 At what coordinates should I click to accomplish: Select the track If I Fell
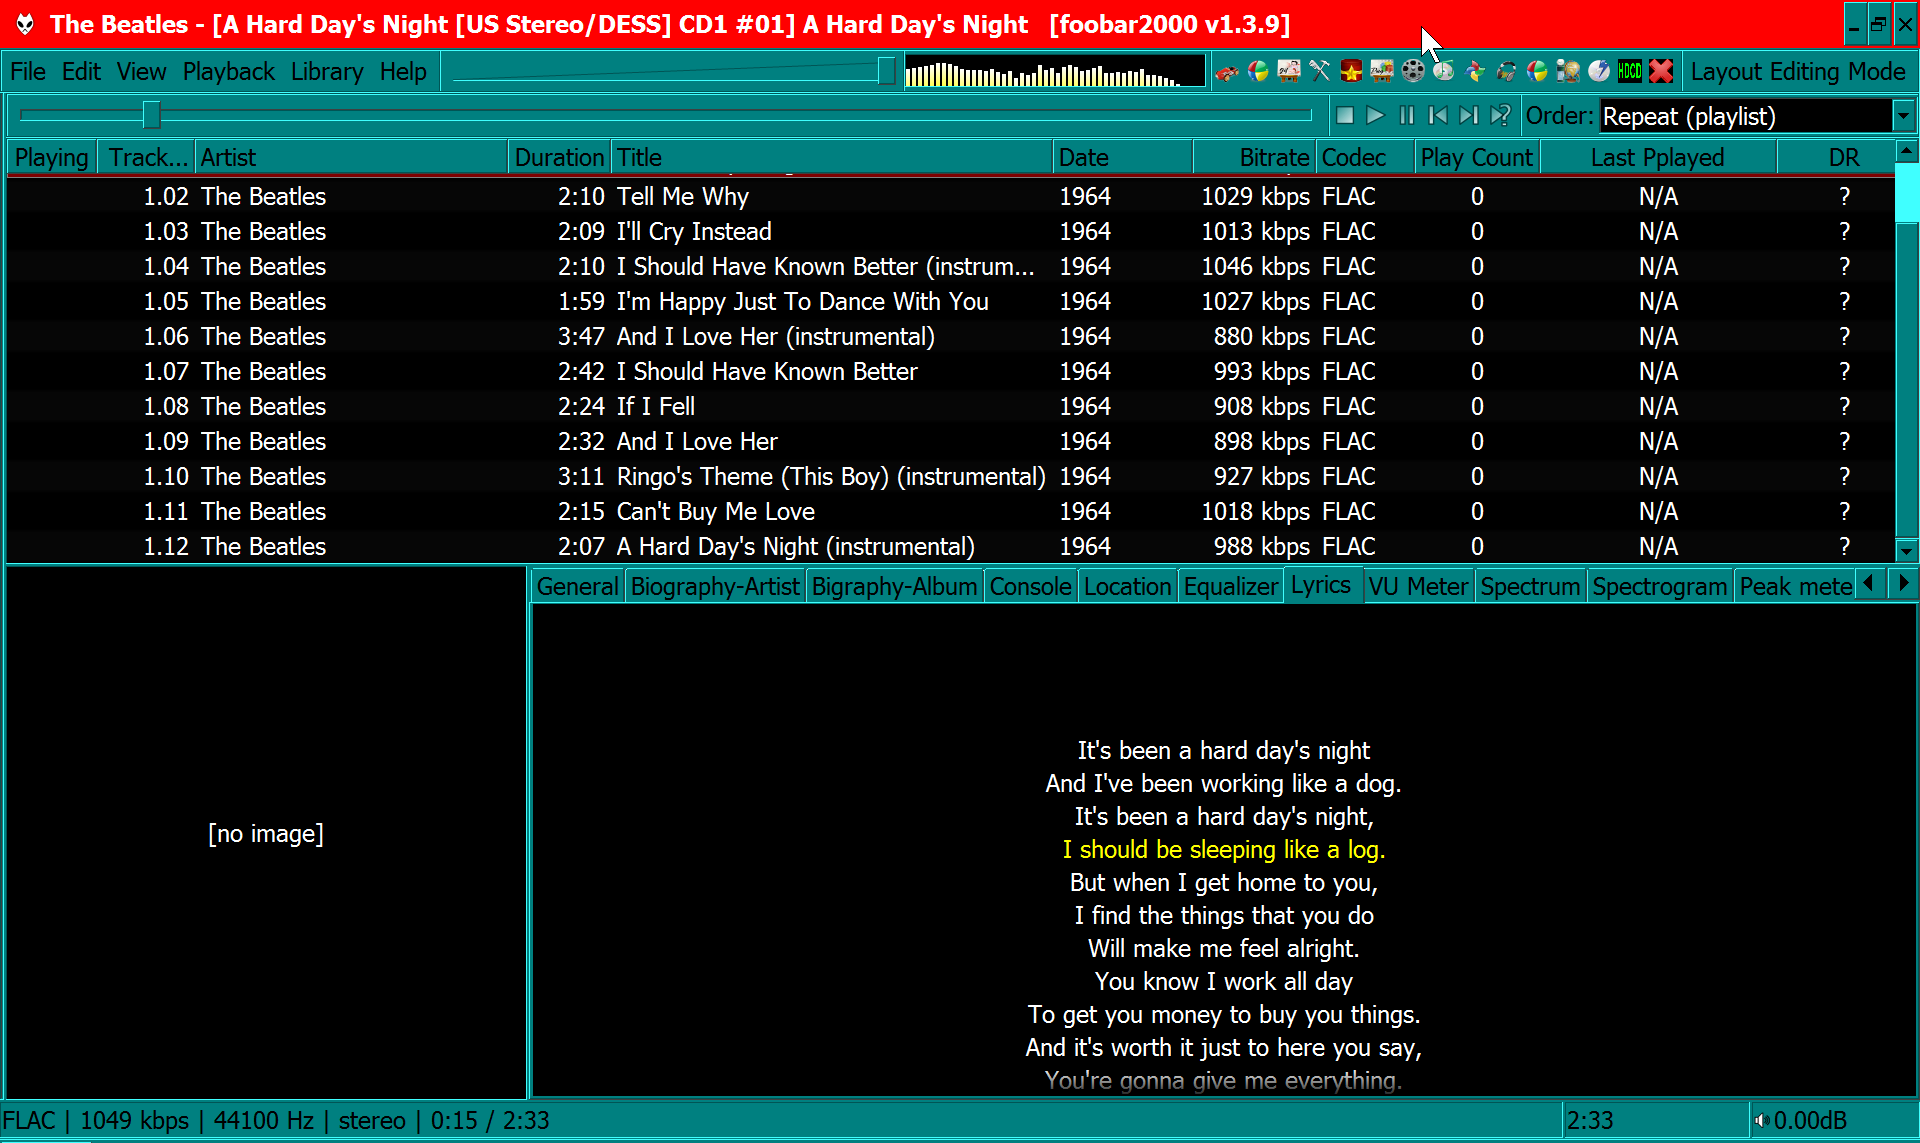coord(950,406)
